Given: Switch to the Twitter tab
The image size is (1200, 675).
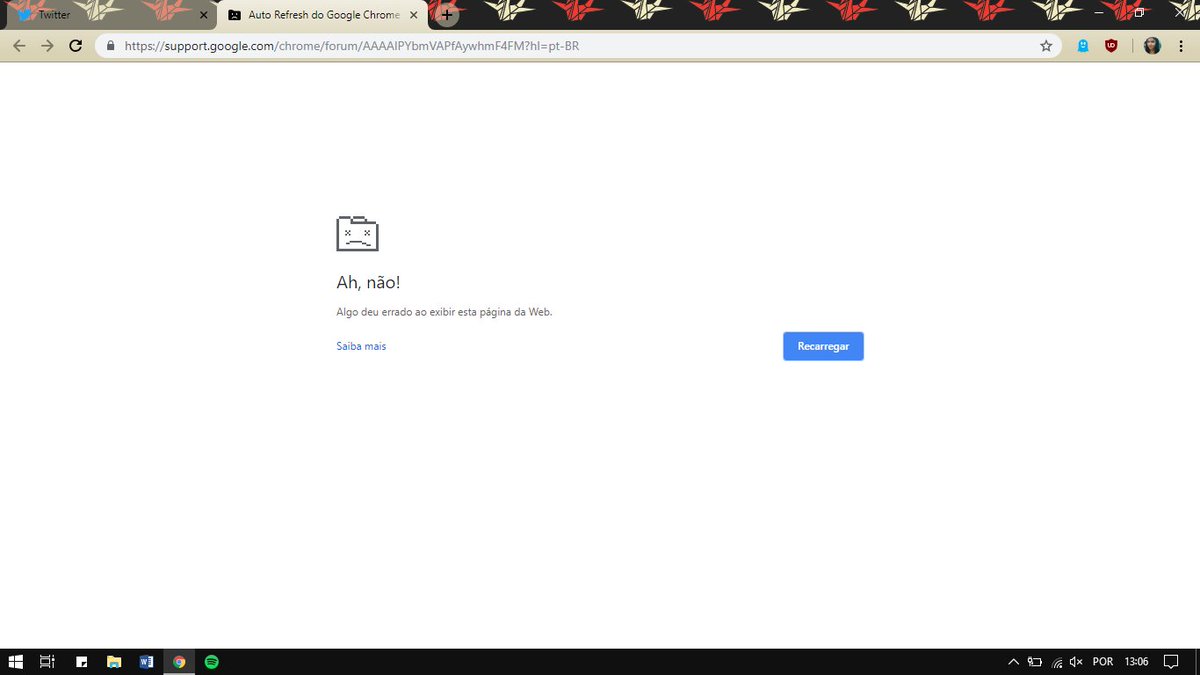Looking at the screenshot, I should [x=110, y=15].
